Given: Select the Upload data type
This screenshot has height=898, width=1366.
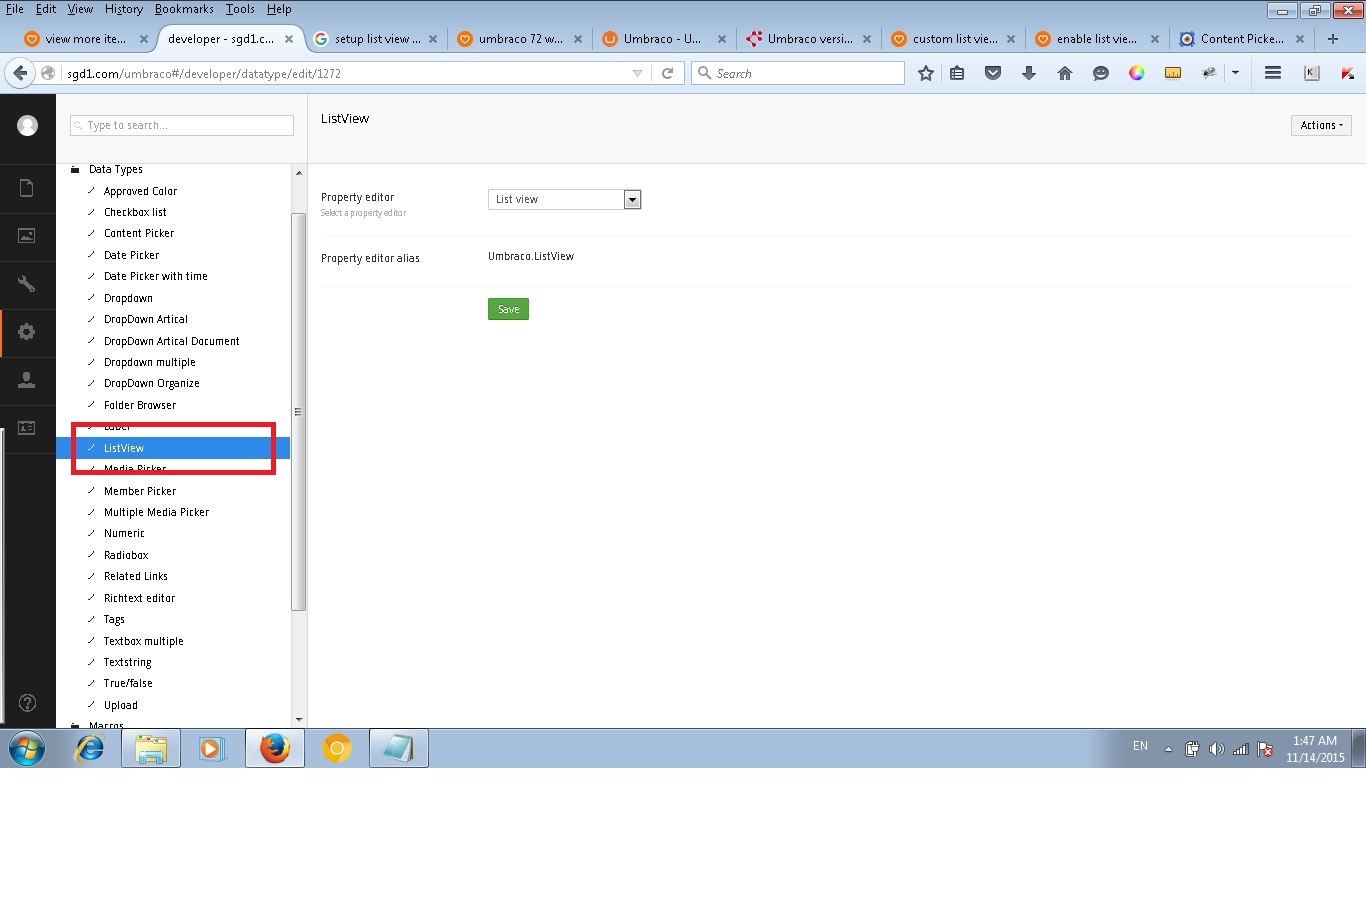Looking at the screenshot, I should pos(121,705).
